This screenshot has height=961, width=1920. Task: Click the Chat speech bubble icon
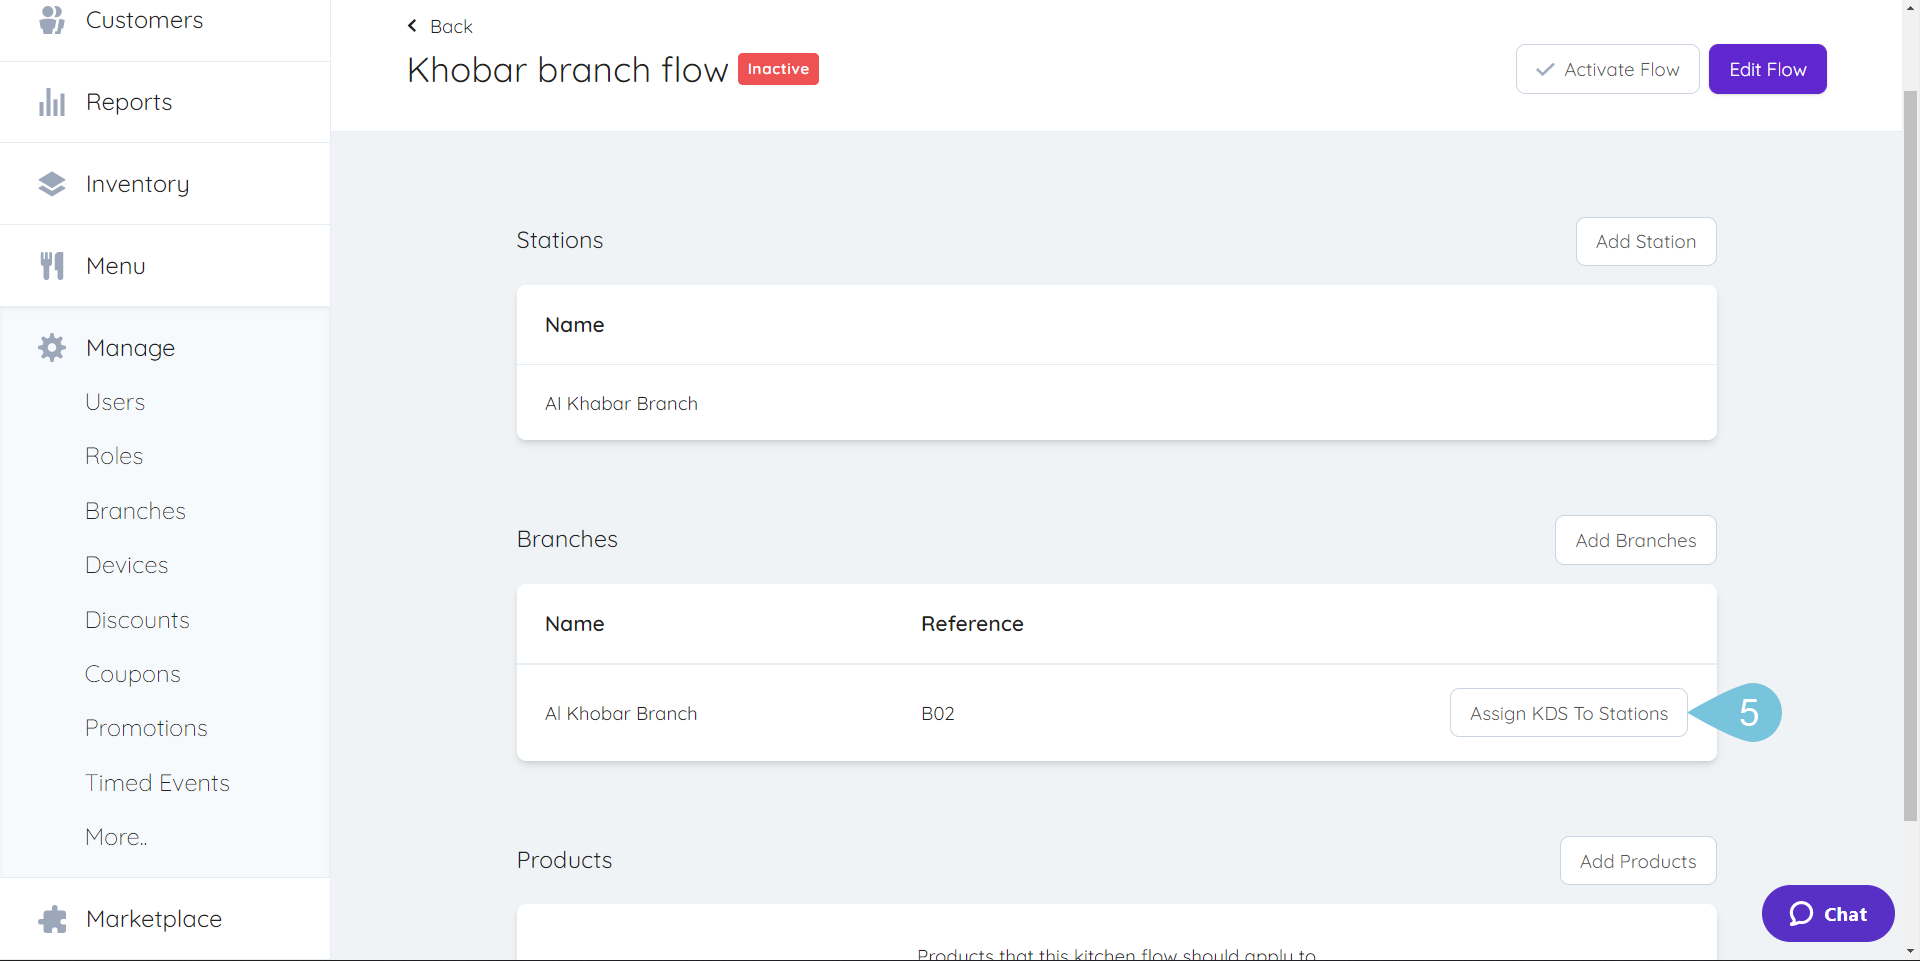1801,914
